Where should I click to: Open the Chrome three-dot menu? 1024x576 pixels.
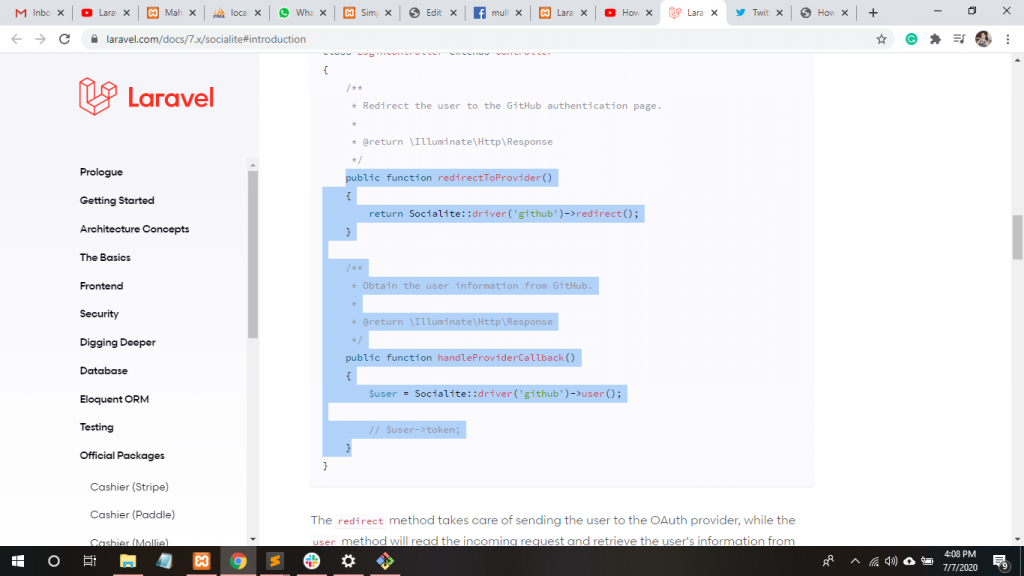coord(1008,39)
